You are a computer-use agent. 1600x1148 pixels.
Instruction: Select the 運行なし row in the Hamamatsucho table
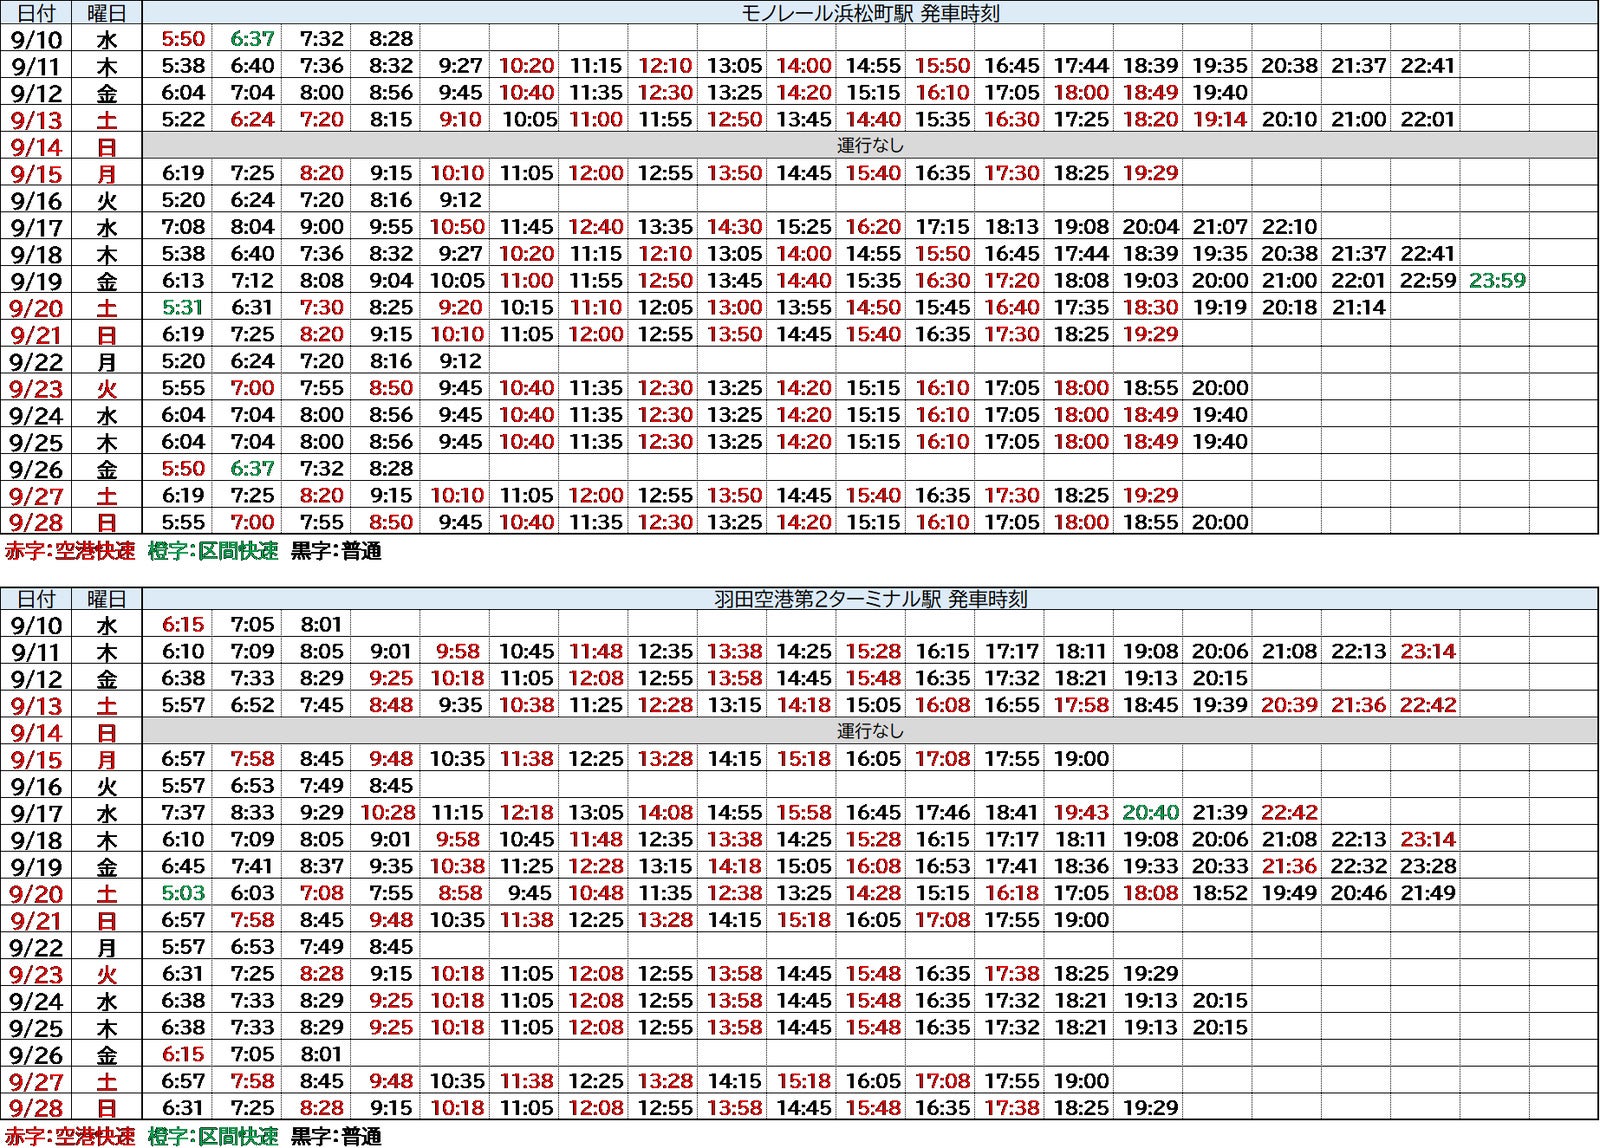click(869, 146)
